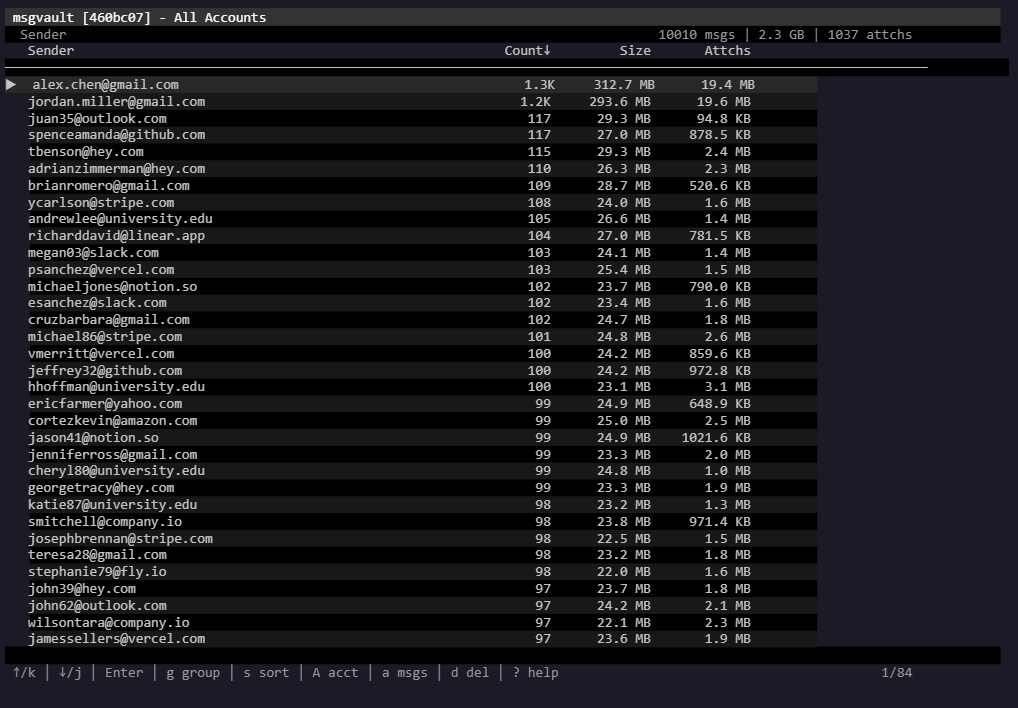Select sender cruzbarbara@gmail.com
1018x708 pixels.
coord(411,320)
